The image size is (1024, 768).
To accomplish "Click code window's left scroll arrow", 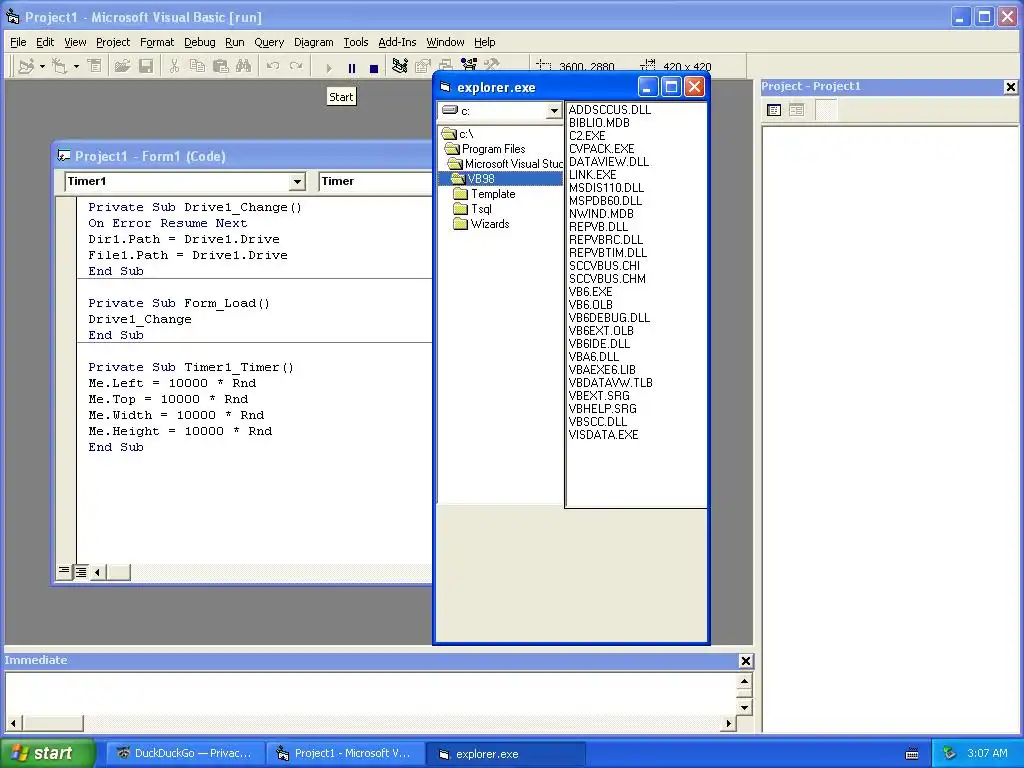I will point(98,573).
